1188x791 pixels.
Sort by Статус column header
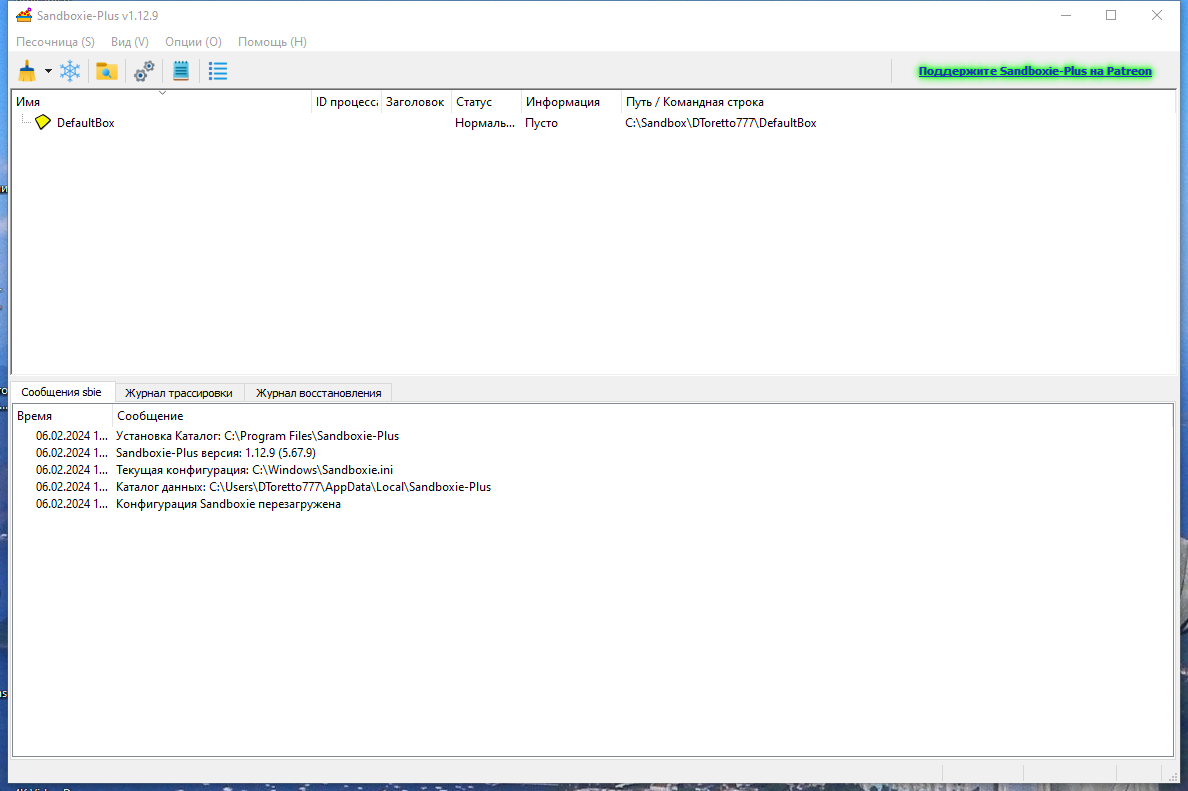point(486,102)
